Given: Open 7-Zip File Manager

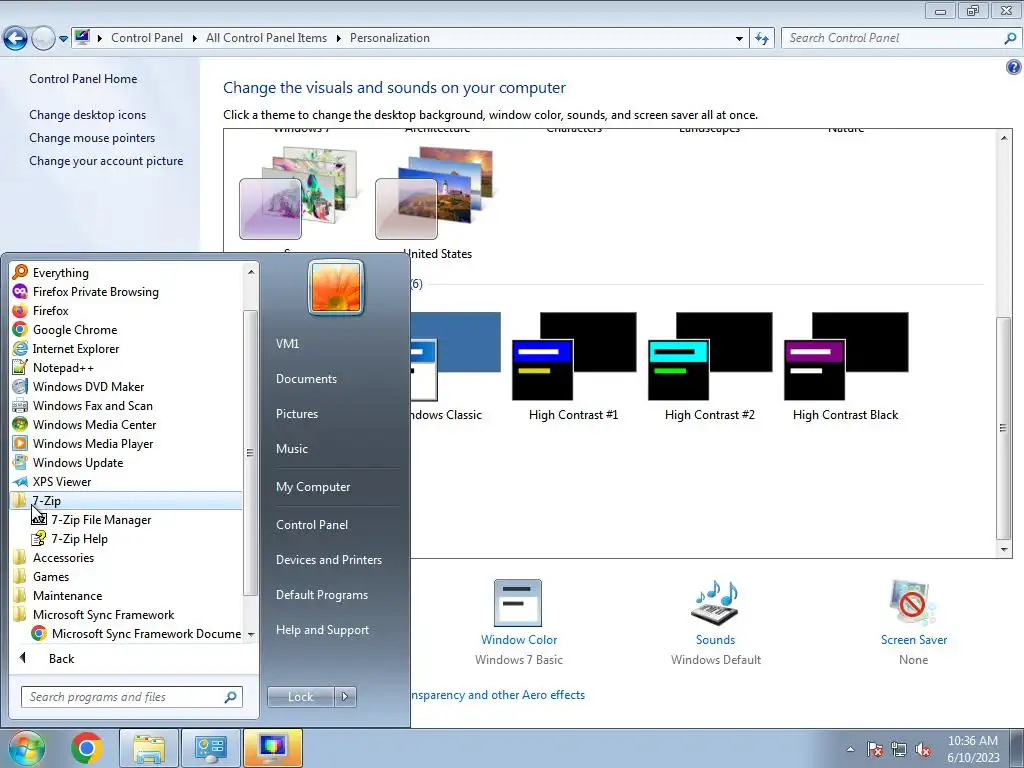Looking at the screenshot, I should pyautogui.click(x=101, y=519).
